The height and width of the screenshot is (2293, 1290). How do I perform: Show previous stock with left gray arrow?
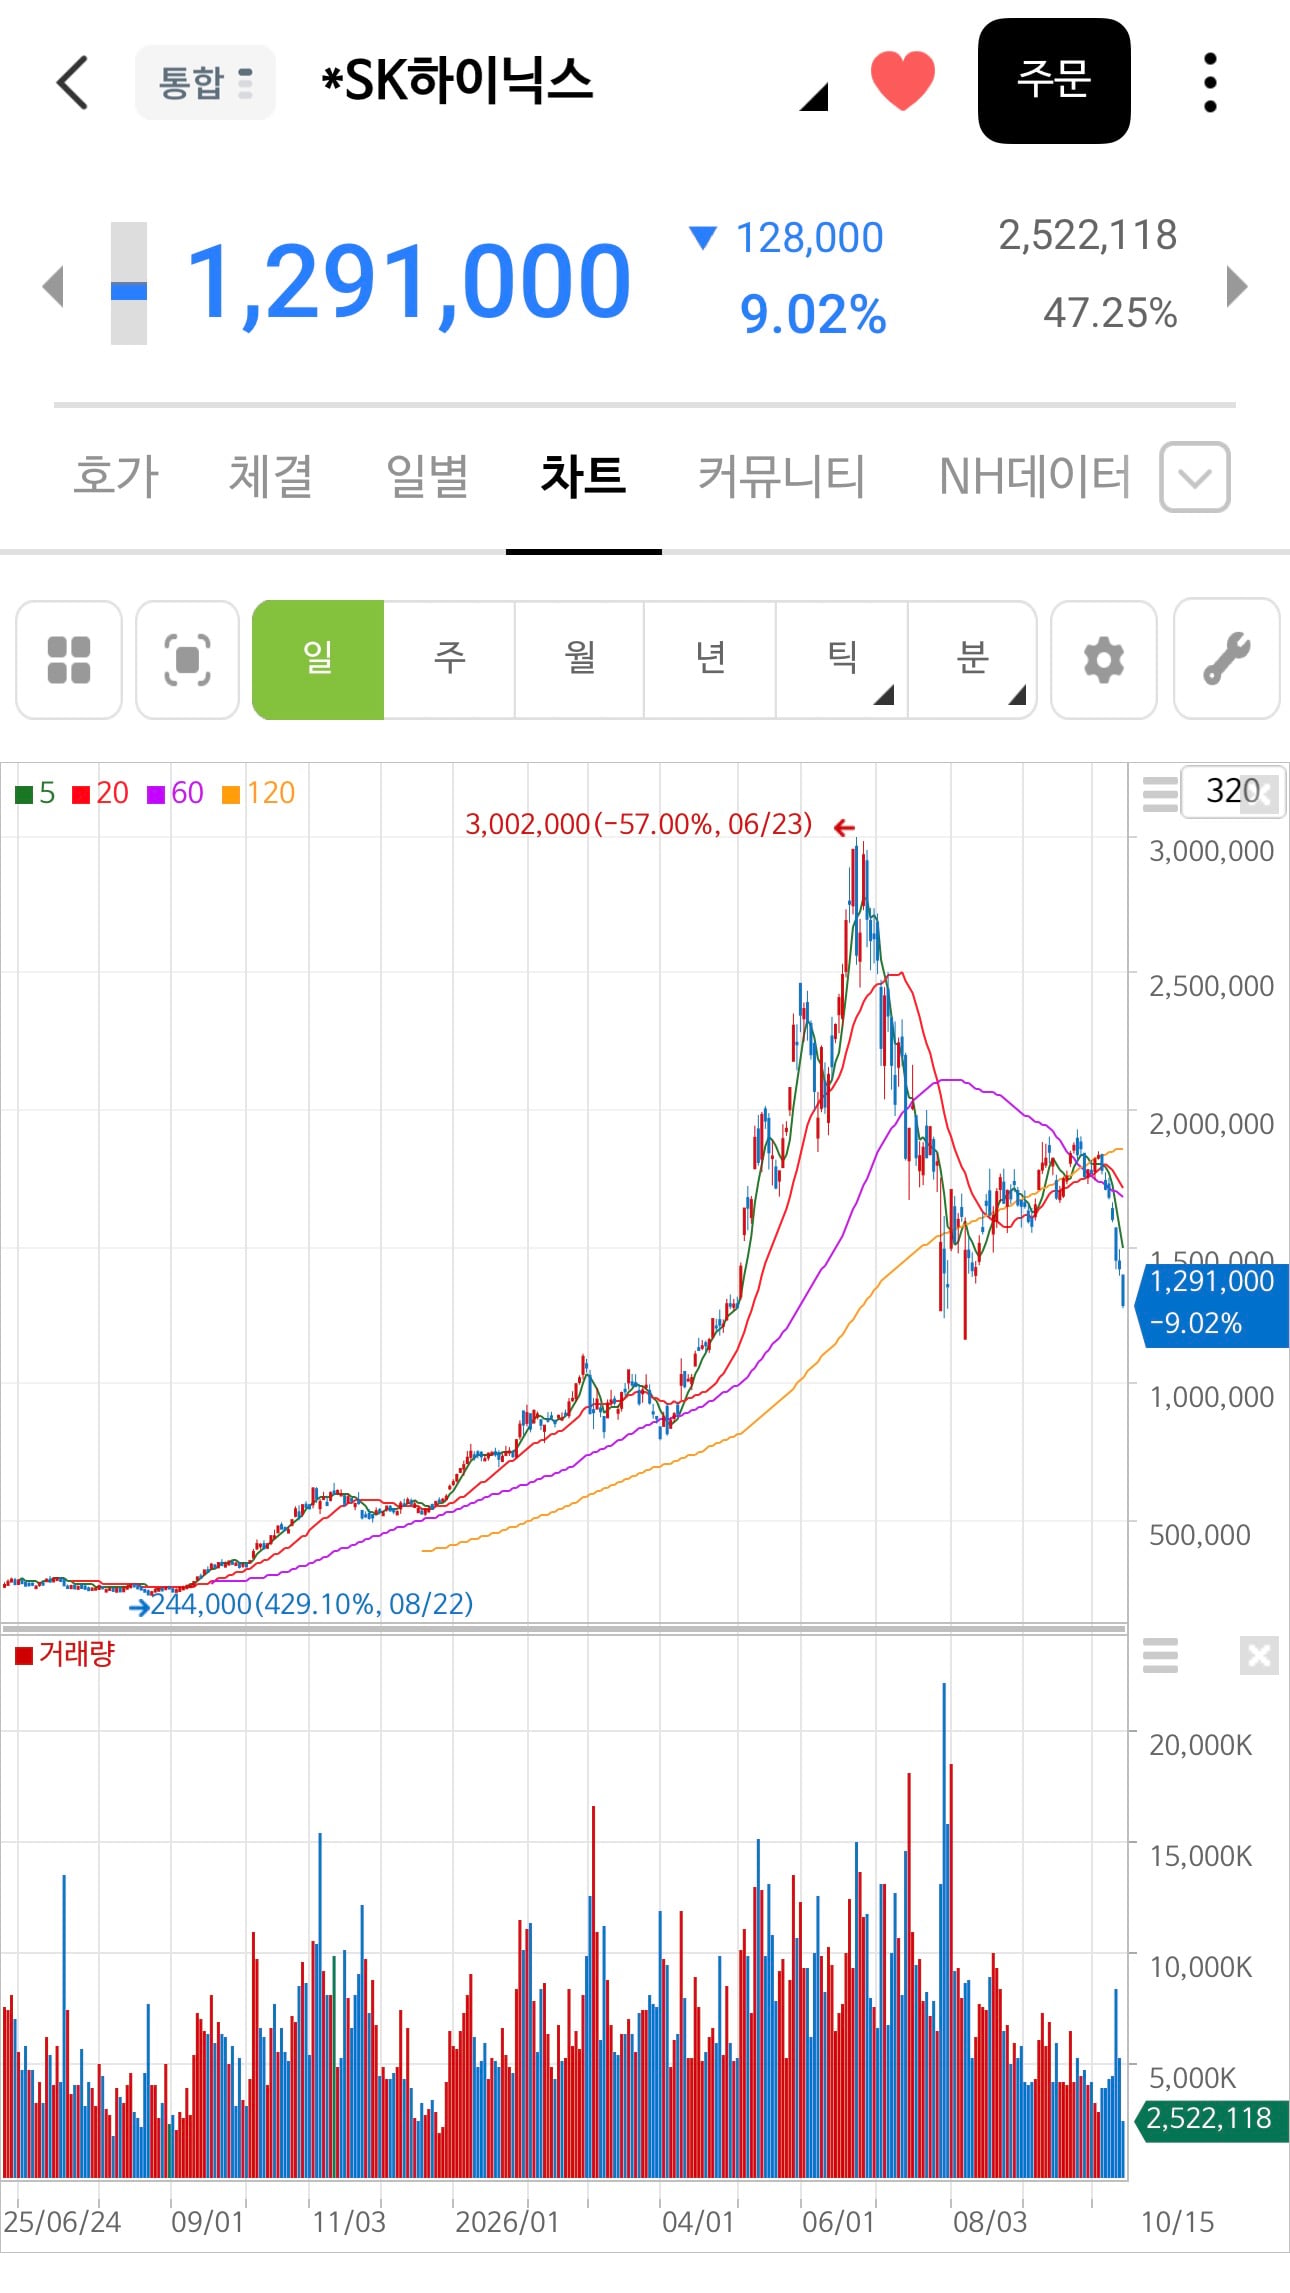(x=54, y=287)
